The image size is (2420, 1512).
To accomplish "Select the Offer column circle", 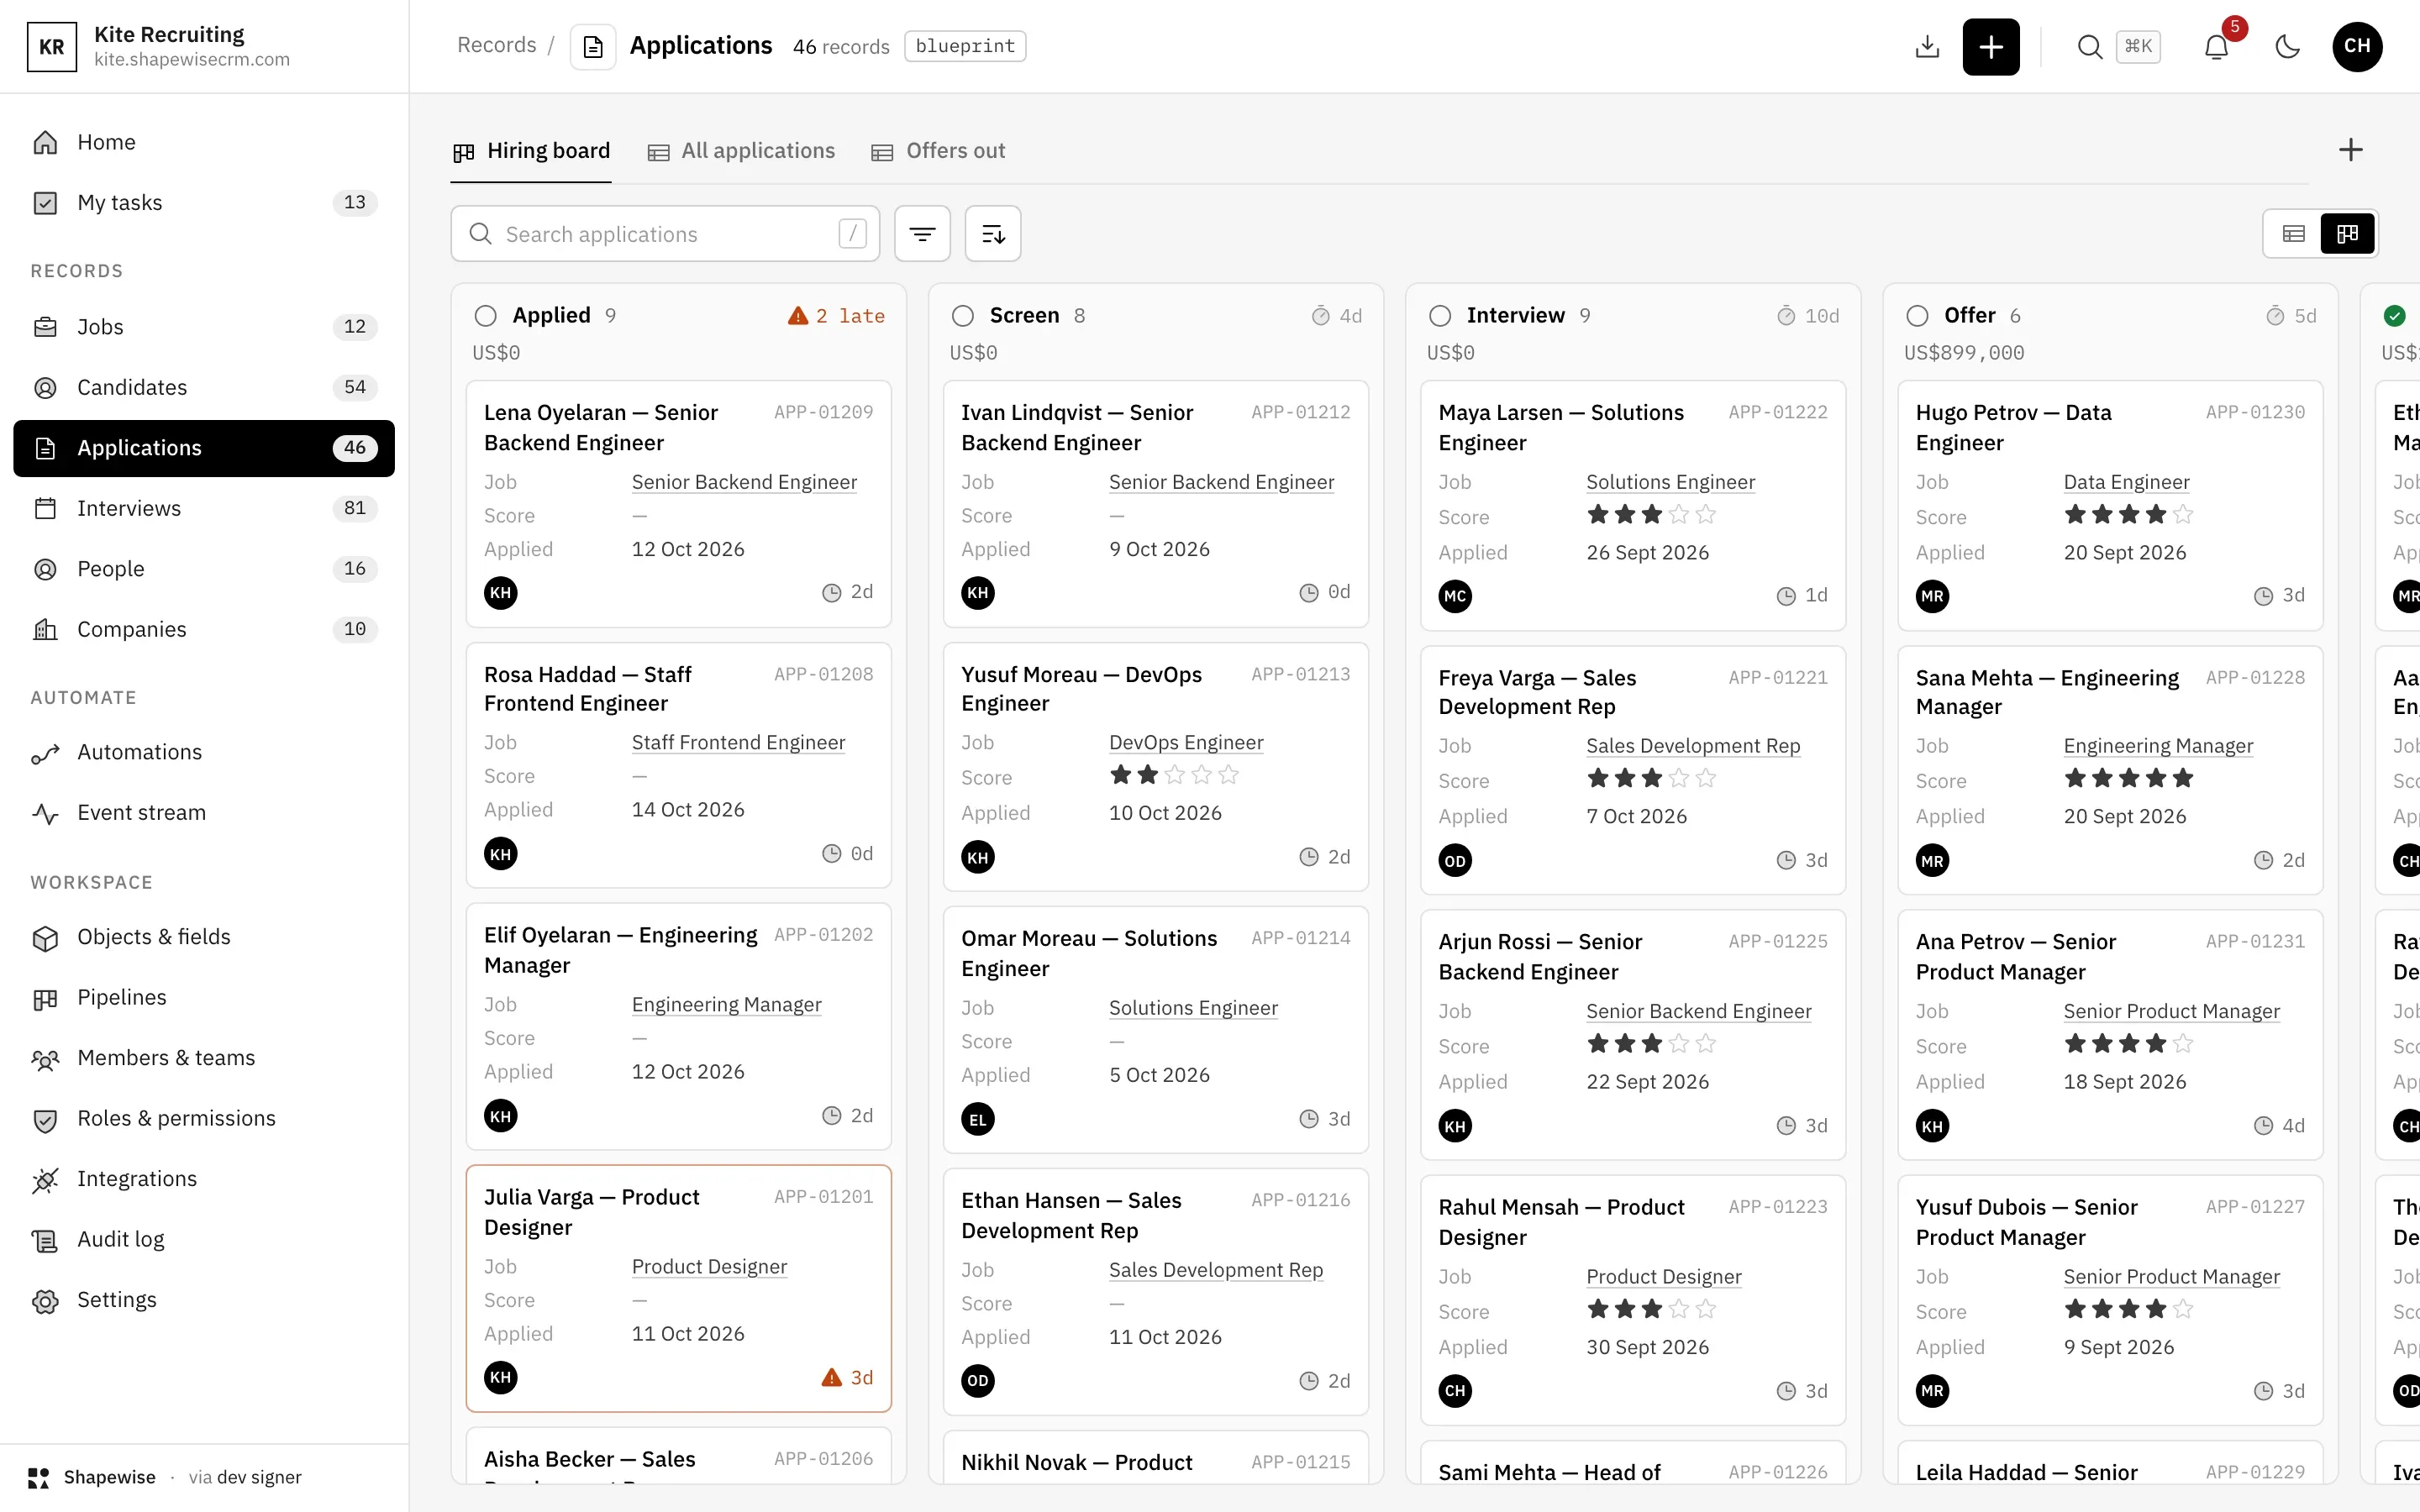I will pos(1917,316).
